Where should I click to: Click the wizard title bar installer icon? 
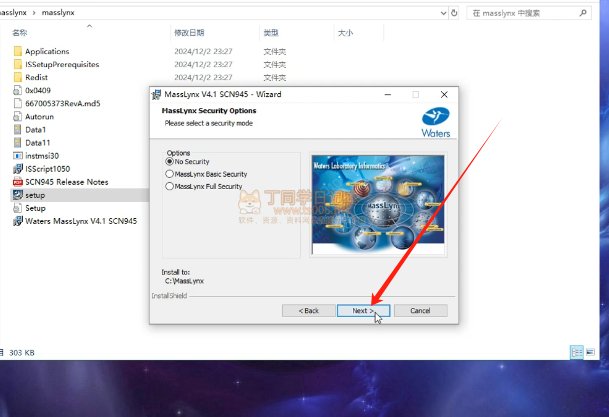(x=156, y=94)
